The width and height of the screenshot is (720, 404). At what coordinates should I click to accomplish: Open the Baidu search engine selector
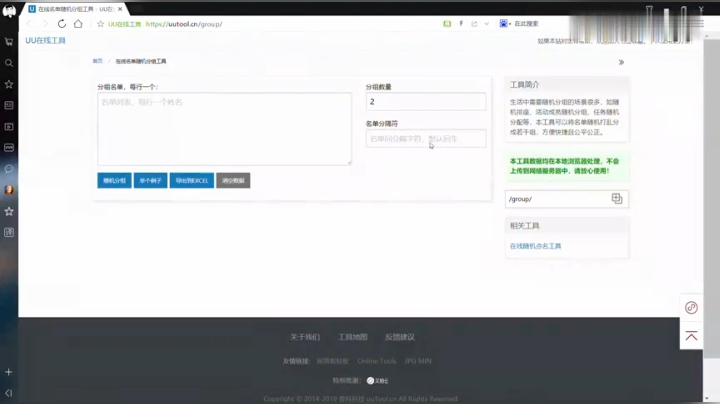(505, 23)
